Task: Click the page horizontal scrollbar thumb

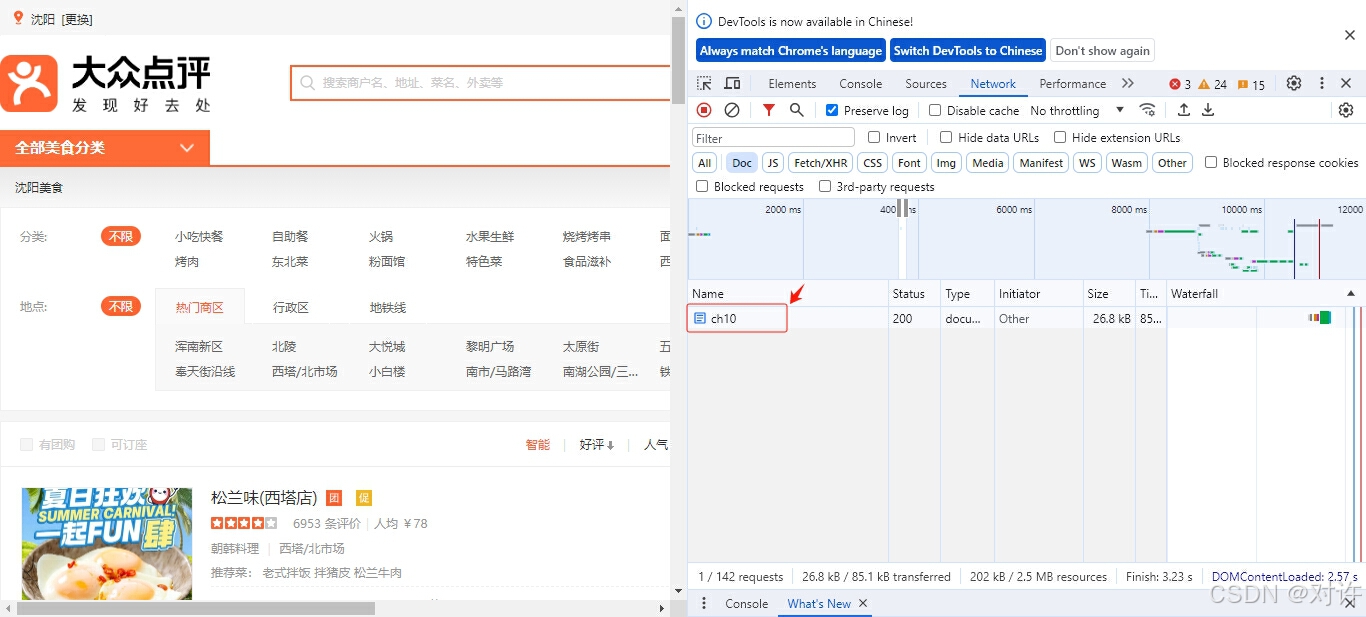Action: (196, 608)
